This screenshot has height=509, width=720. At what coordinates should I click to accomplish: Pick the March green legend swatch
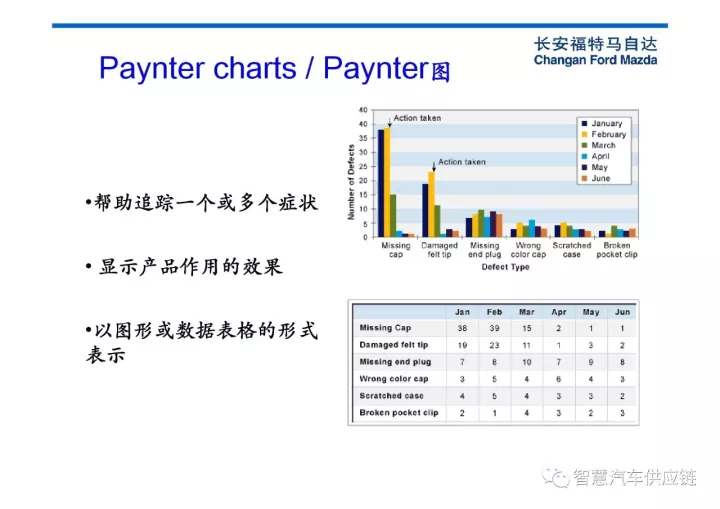point(584,146)
